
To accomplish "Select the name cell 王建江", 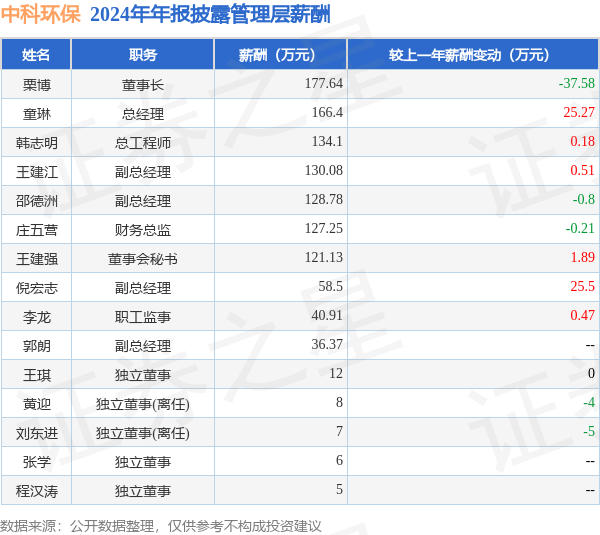I will coord(36,172).
